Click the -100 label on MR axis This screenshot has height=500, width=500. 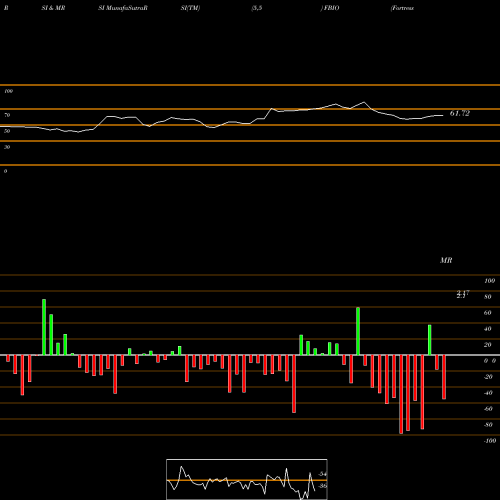point(490,441)
